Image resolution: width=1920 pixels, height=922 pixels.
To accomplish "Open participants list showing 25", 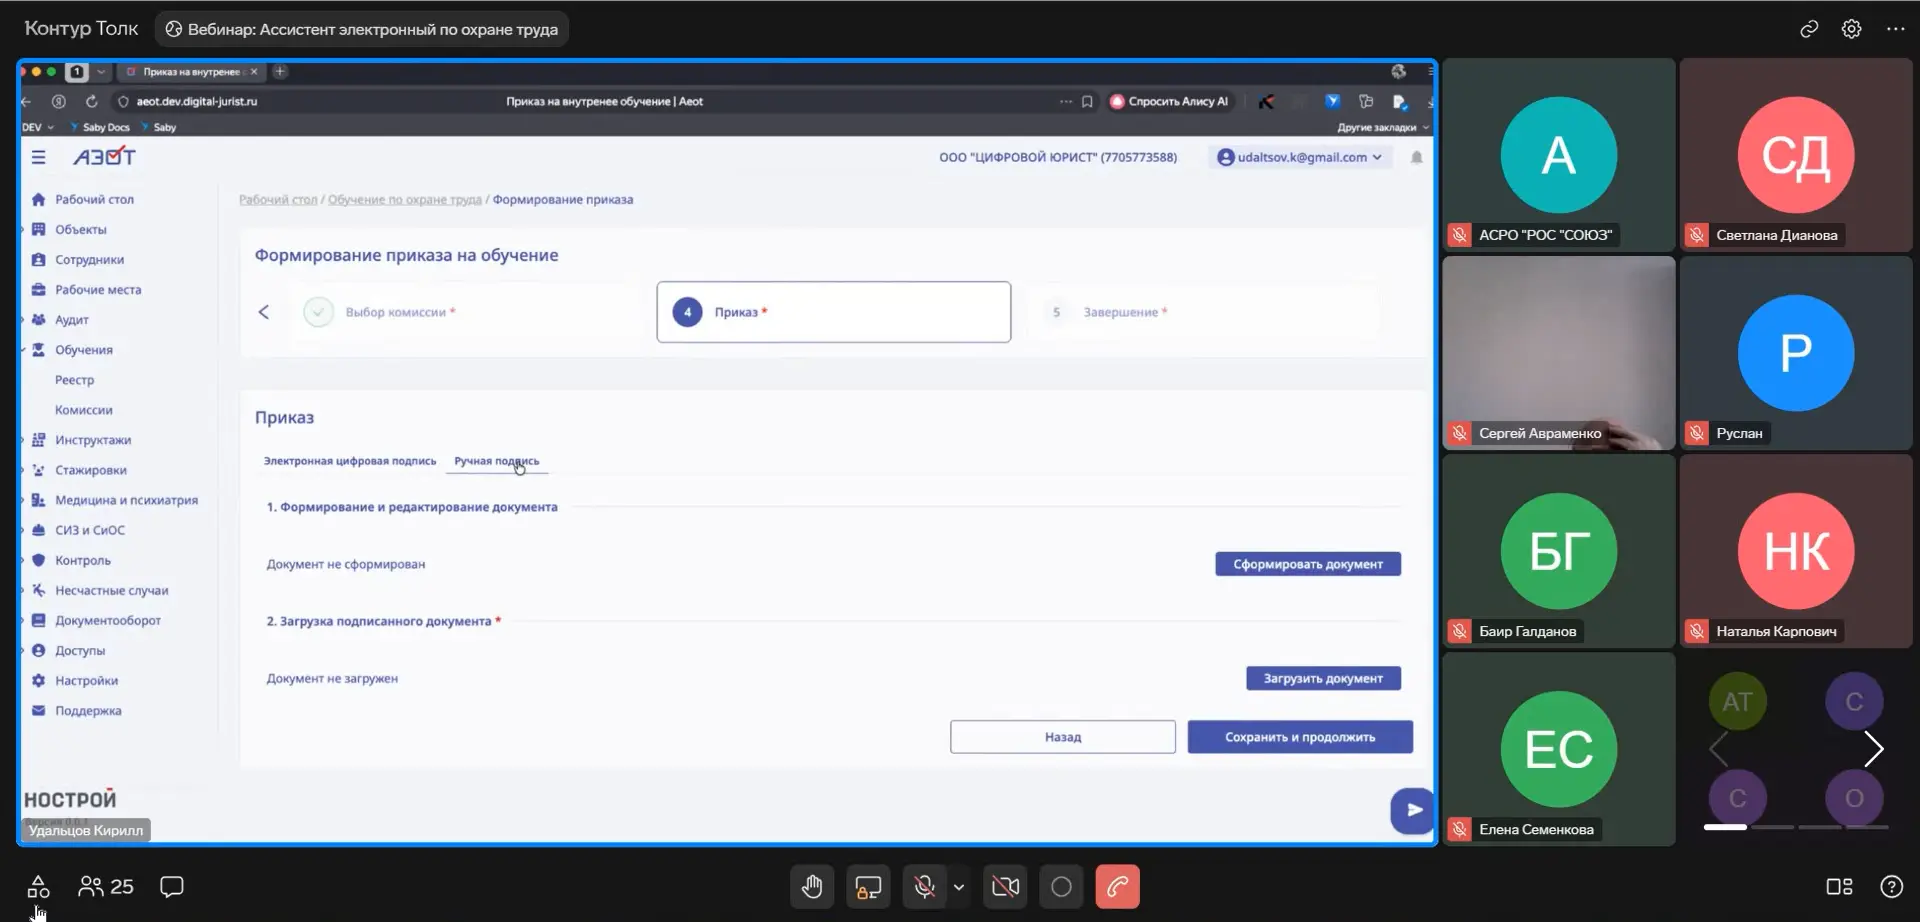I will (x=106, y=887).
